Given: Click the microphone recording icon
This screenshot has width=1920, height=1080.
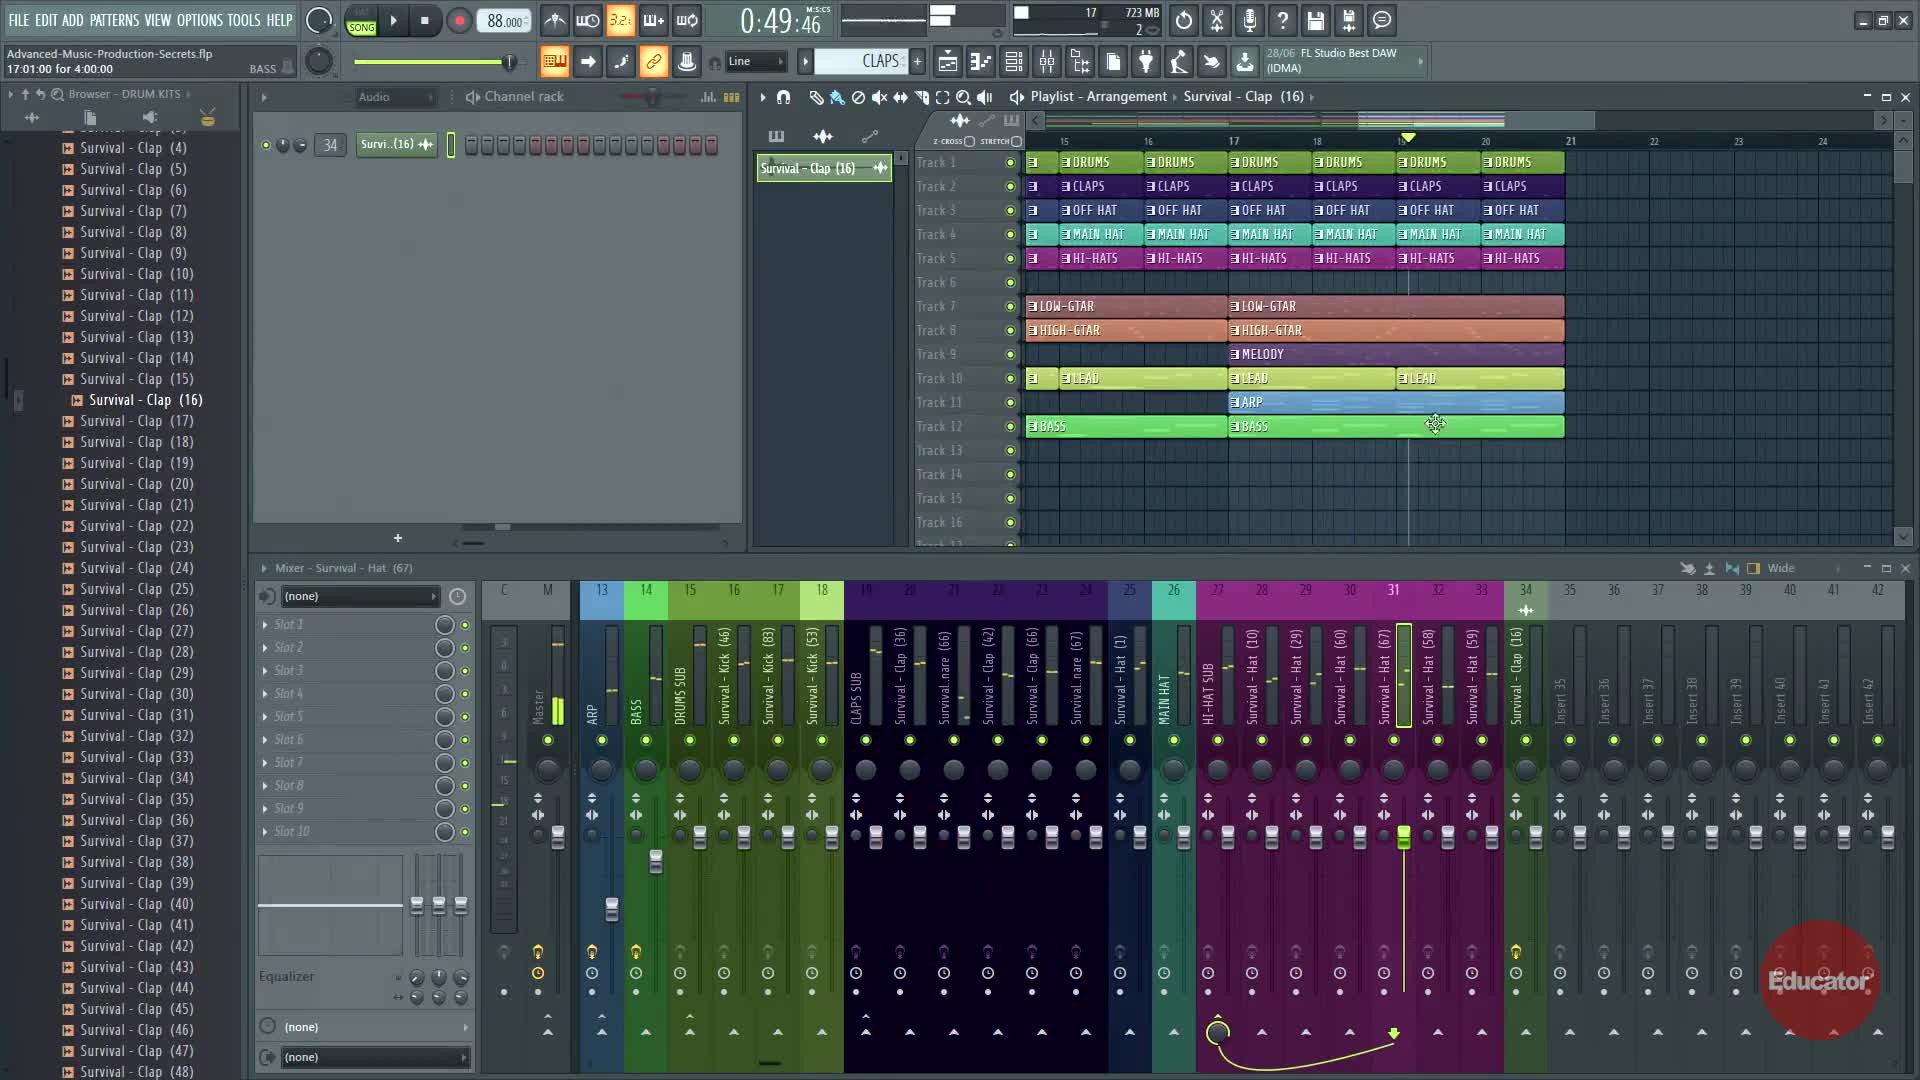Looking at the screenshot, I should (1249, 20).
